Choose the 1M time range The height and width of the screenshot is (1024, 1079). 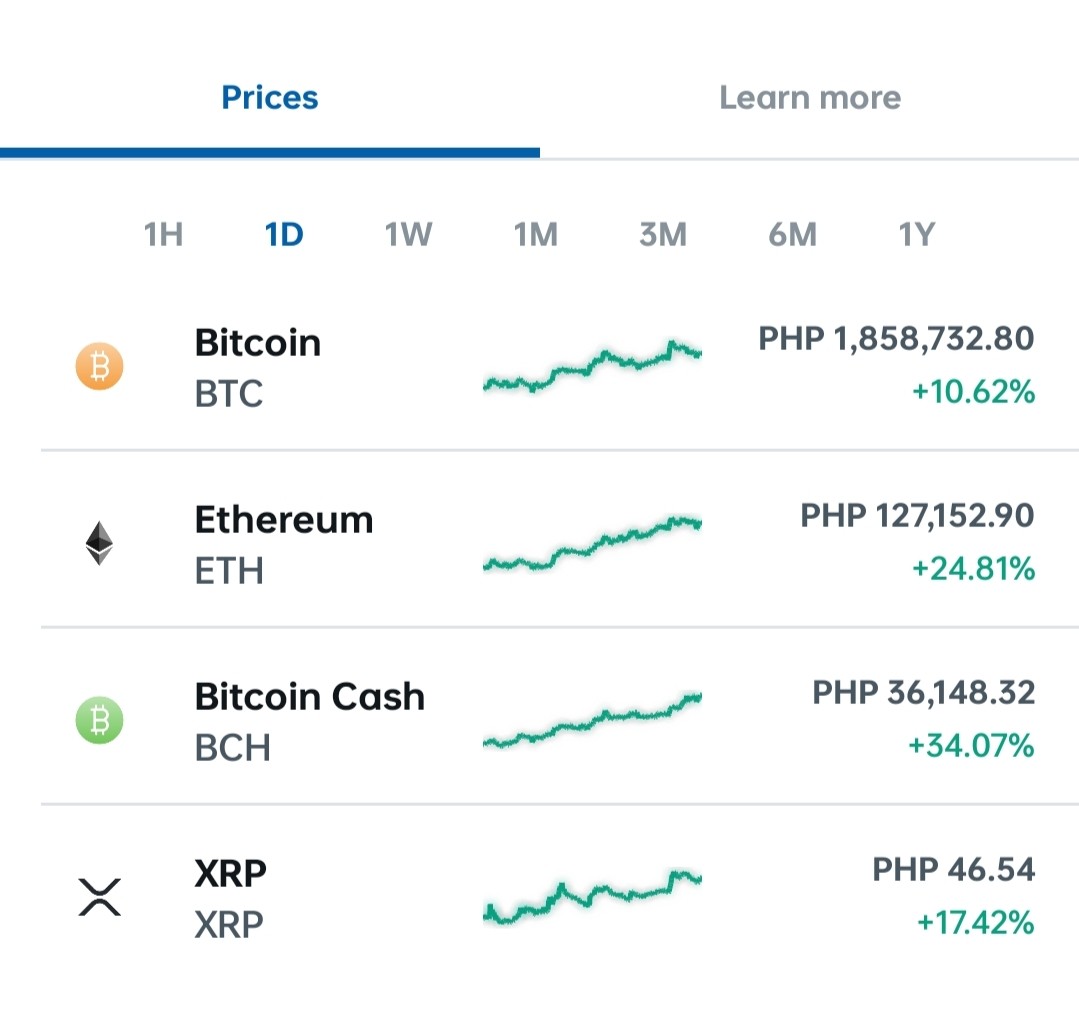[x=536, y=235]
